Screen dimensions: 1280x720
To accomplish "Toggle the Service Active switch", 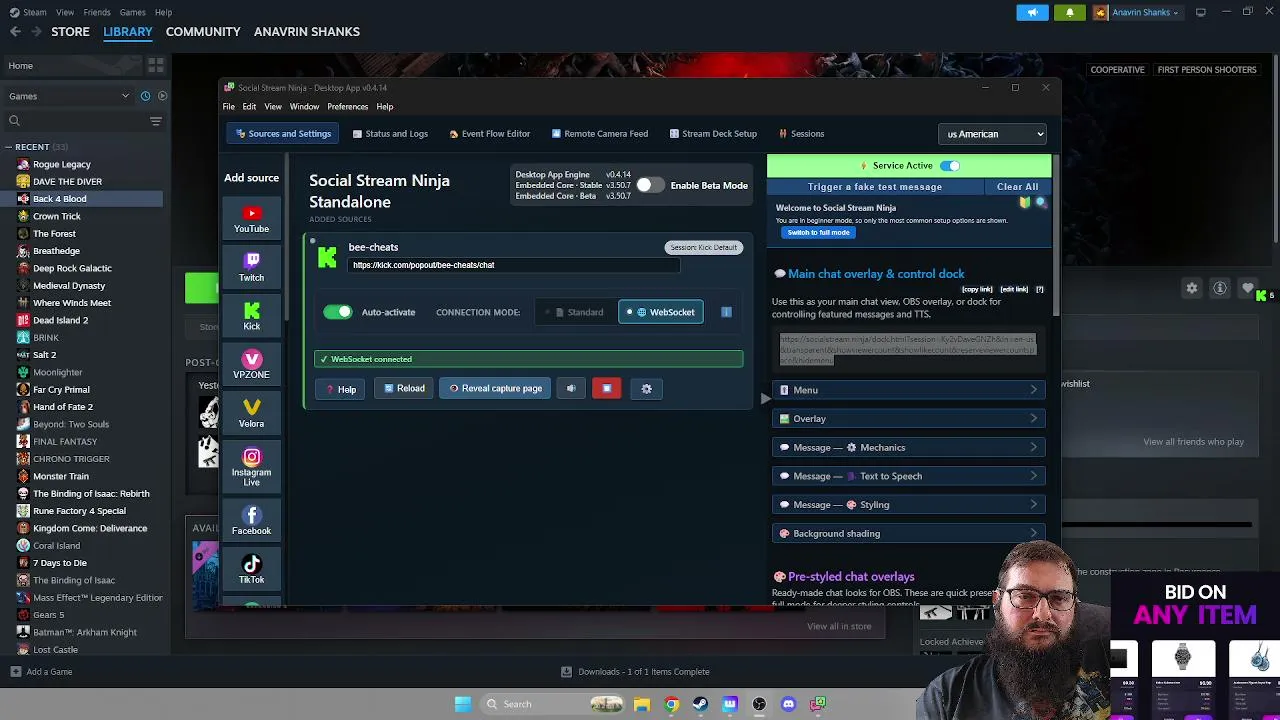I will (950, 166).
